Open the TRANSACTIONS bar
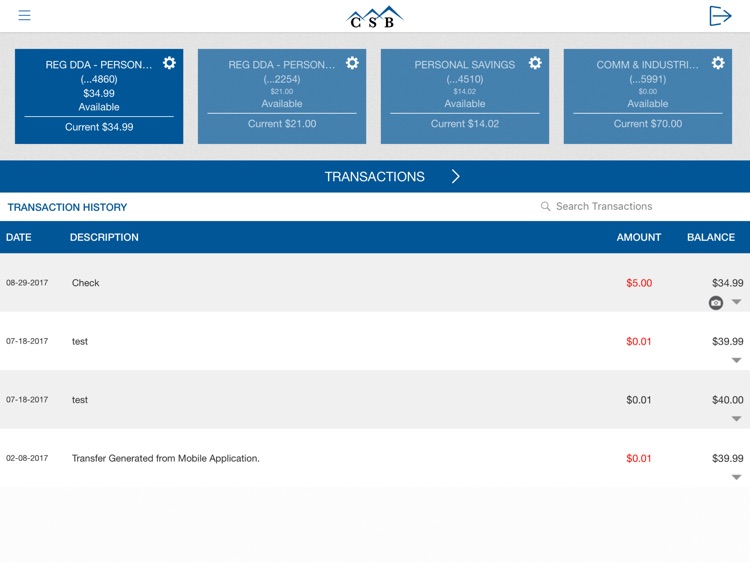 coord(375,176)
